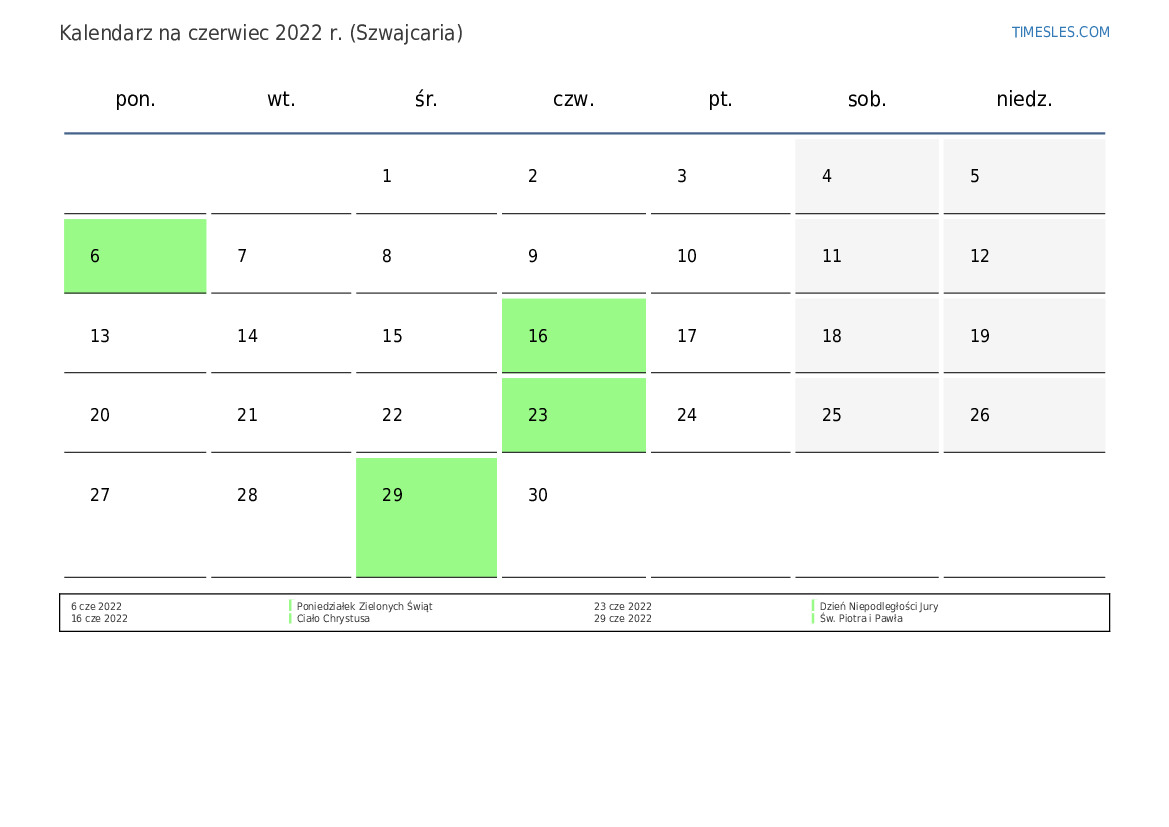1169x827 pixels.
Task: Click legend date '29 cze 2022'
Action: point(623,618)
